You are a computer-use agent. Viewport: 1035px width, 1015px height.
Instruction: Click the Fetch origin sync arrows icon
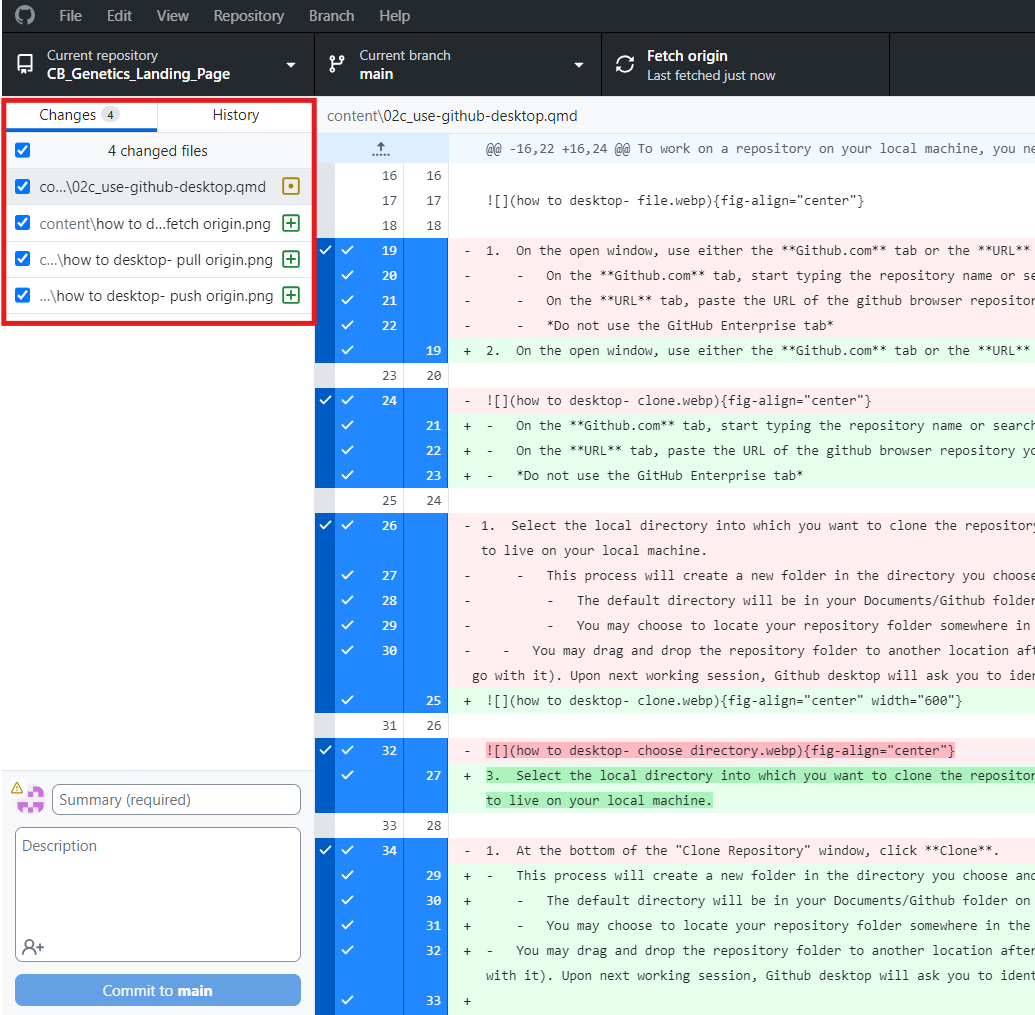click(624, 65)
